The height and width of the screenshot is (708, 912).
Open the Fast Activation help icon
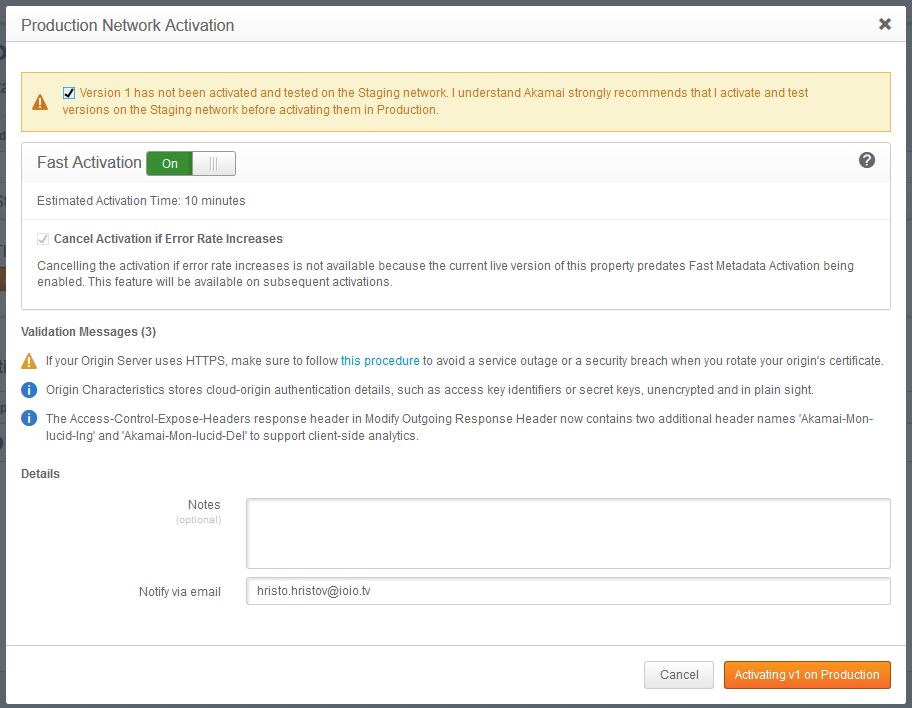(867, 160)
